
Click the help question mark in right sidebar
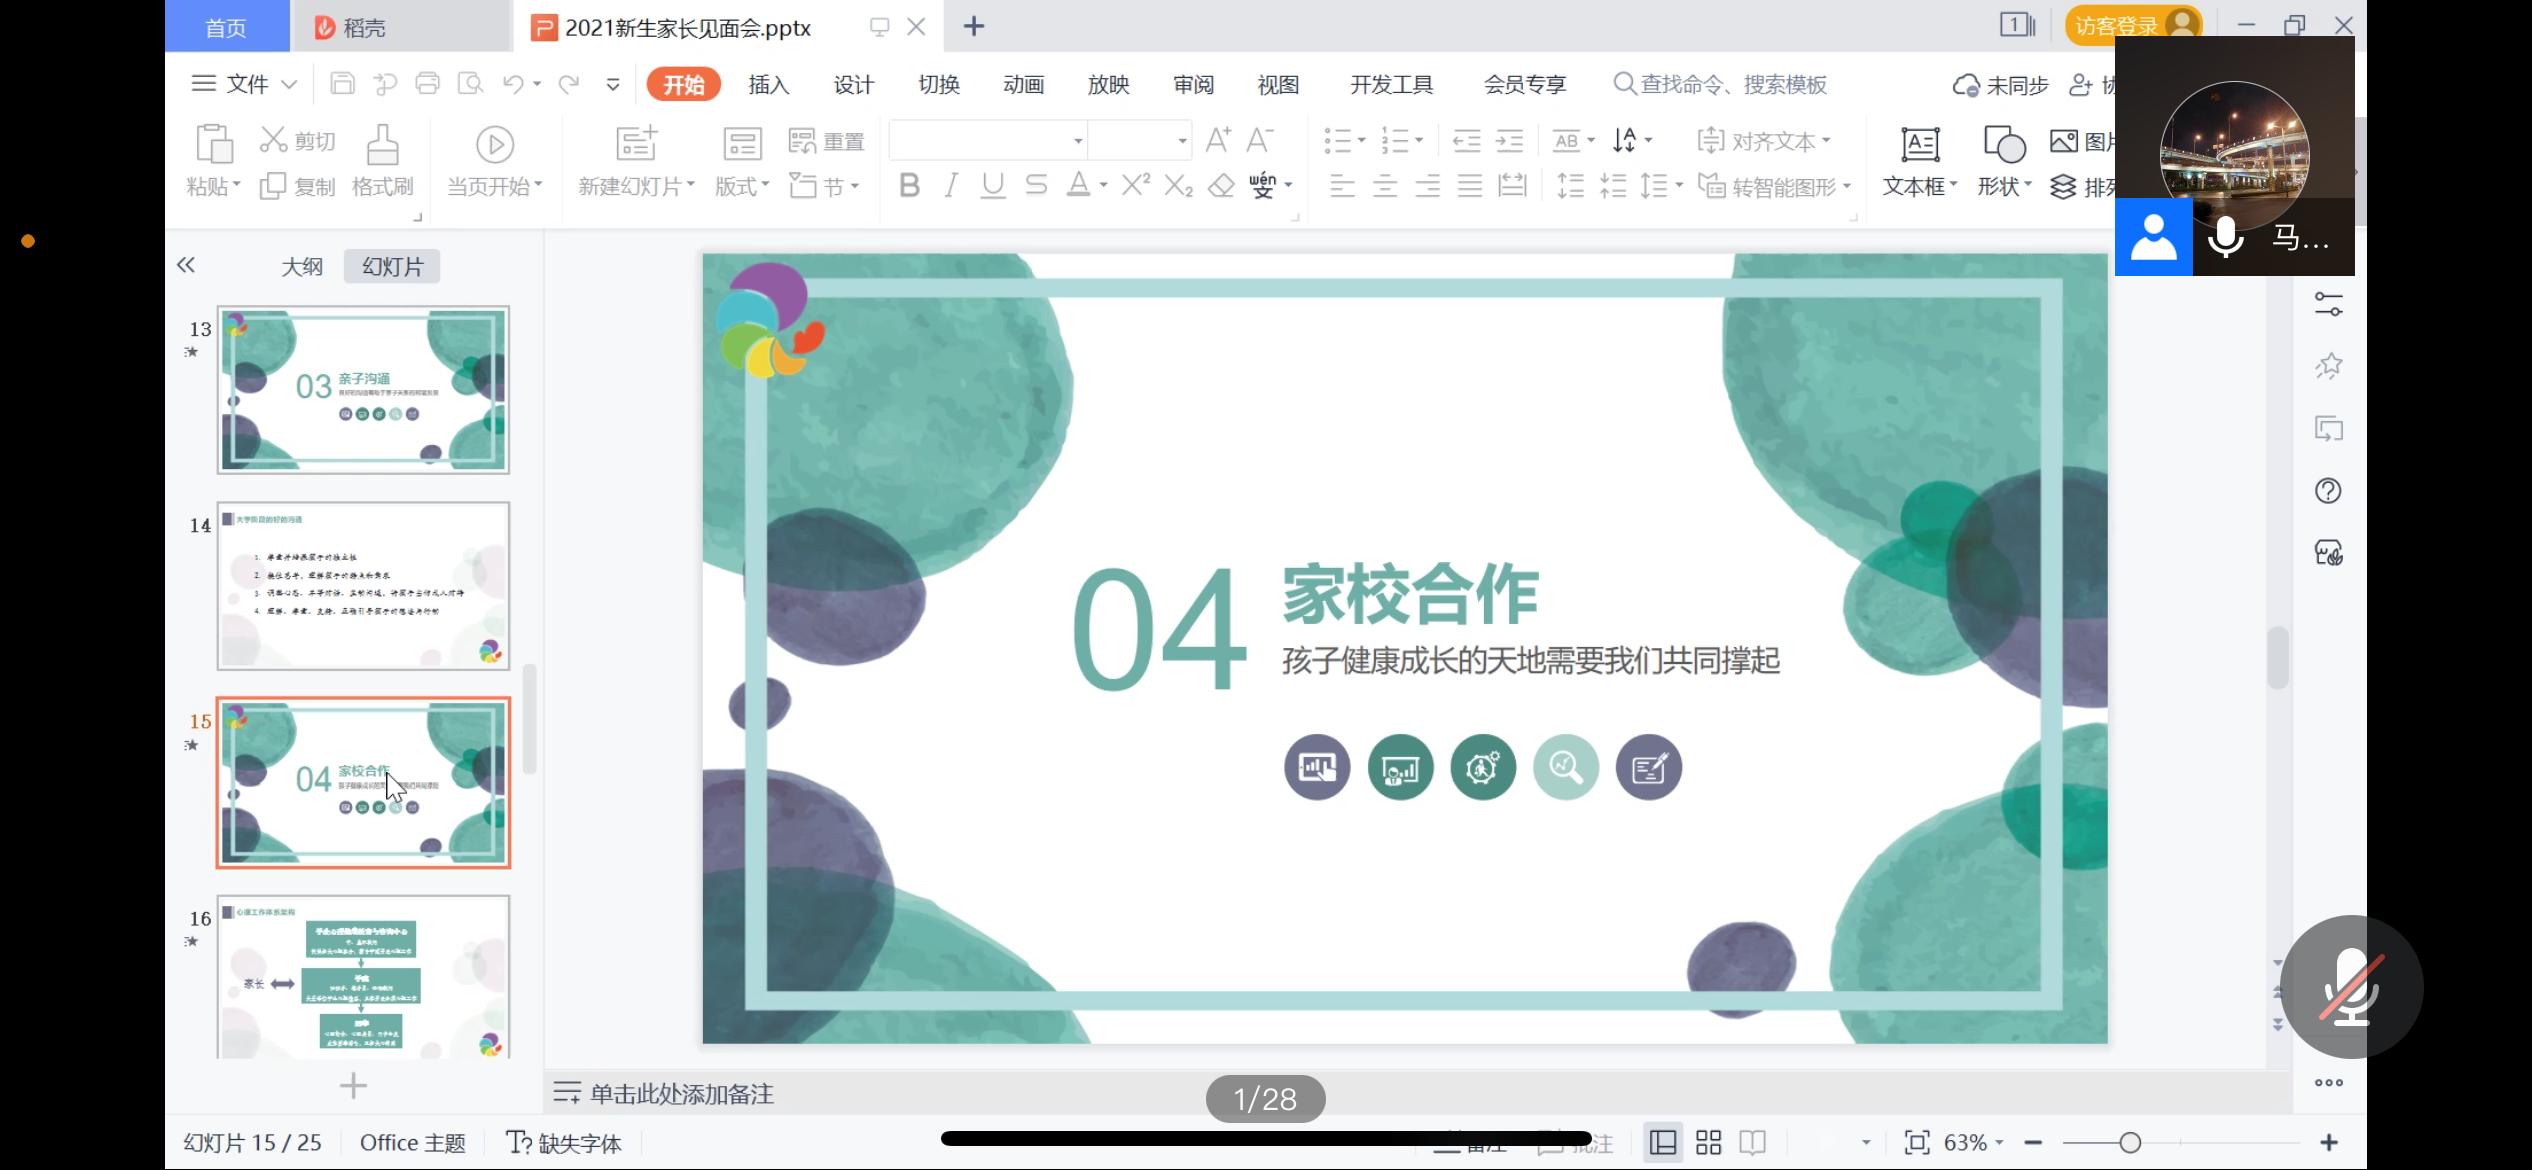[x=2328, y=491]
